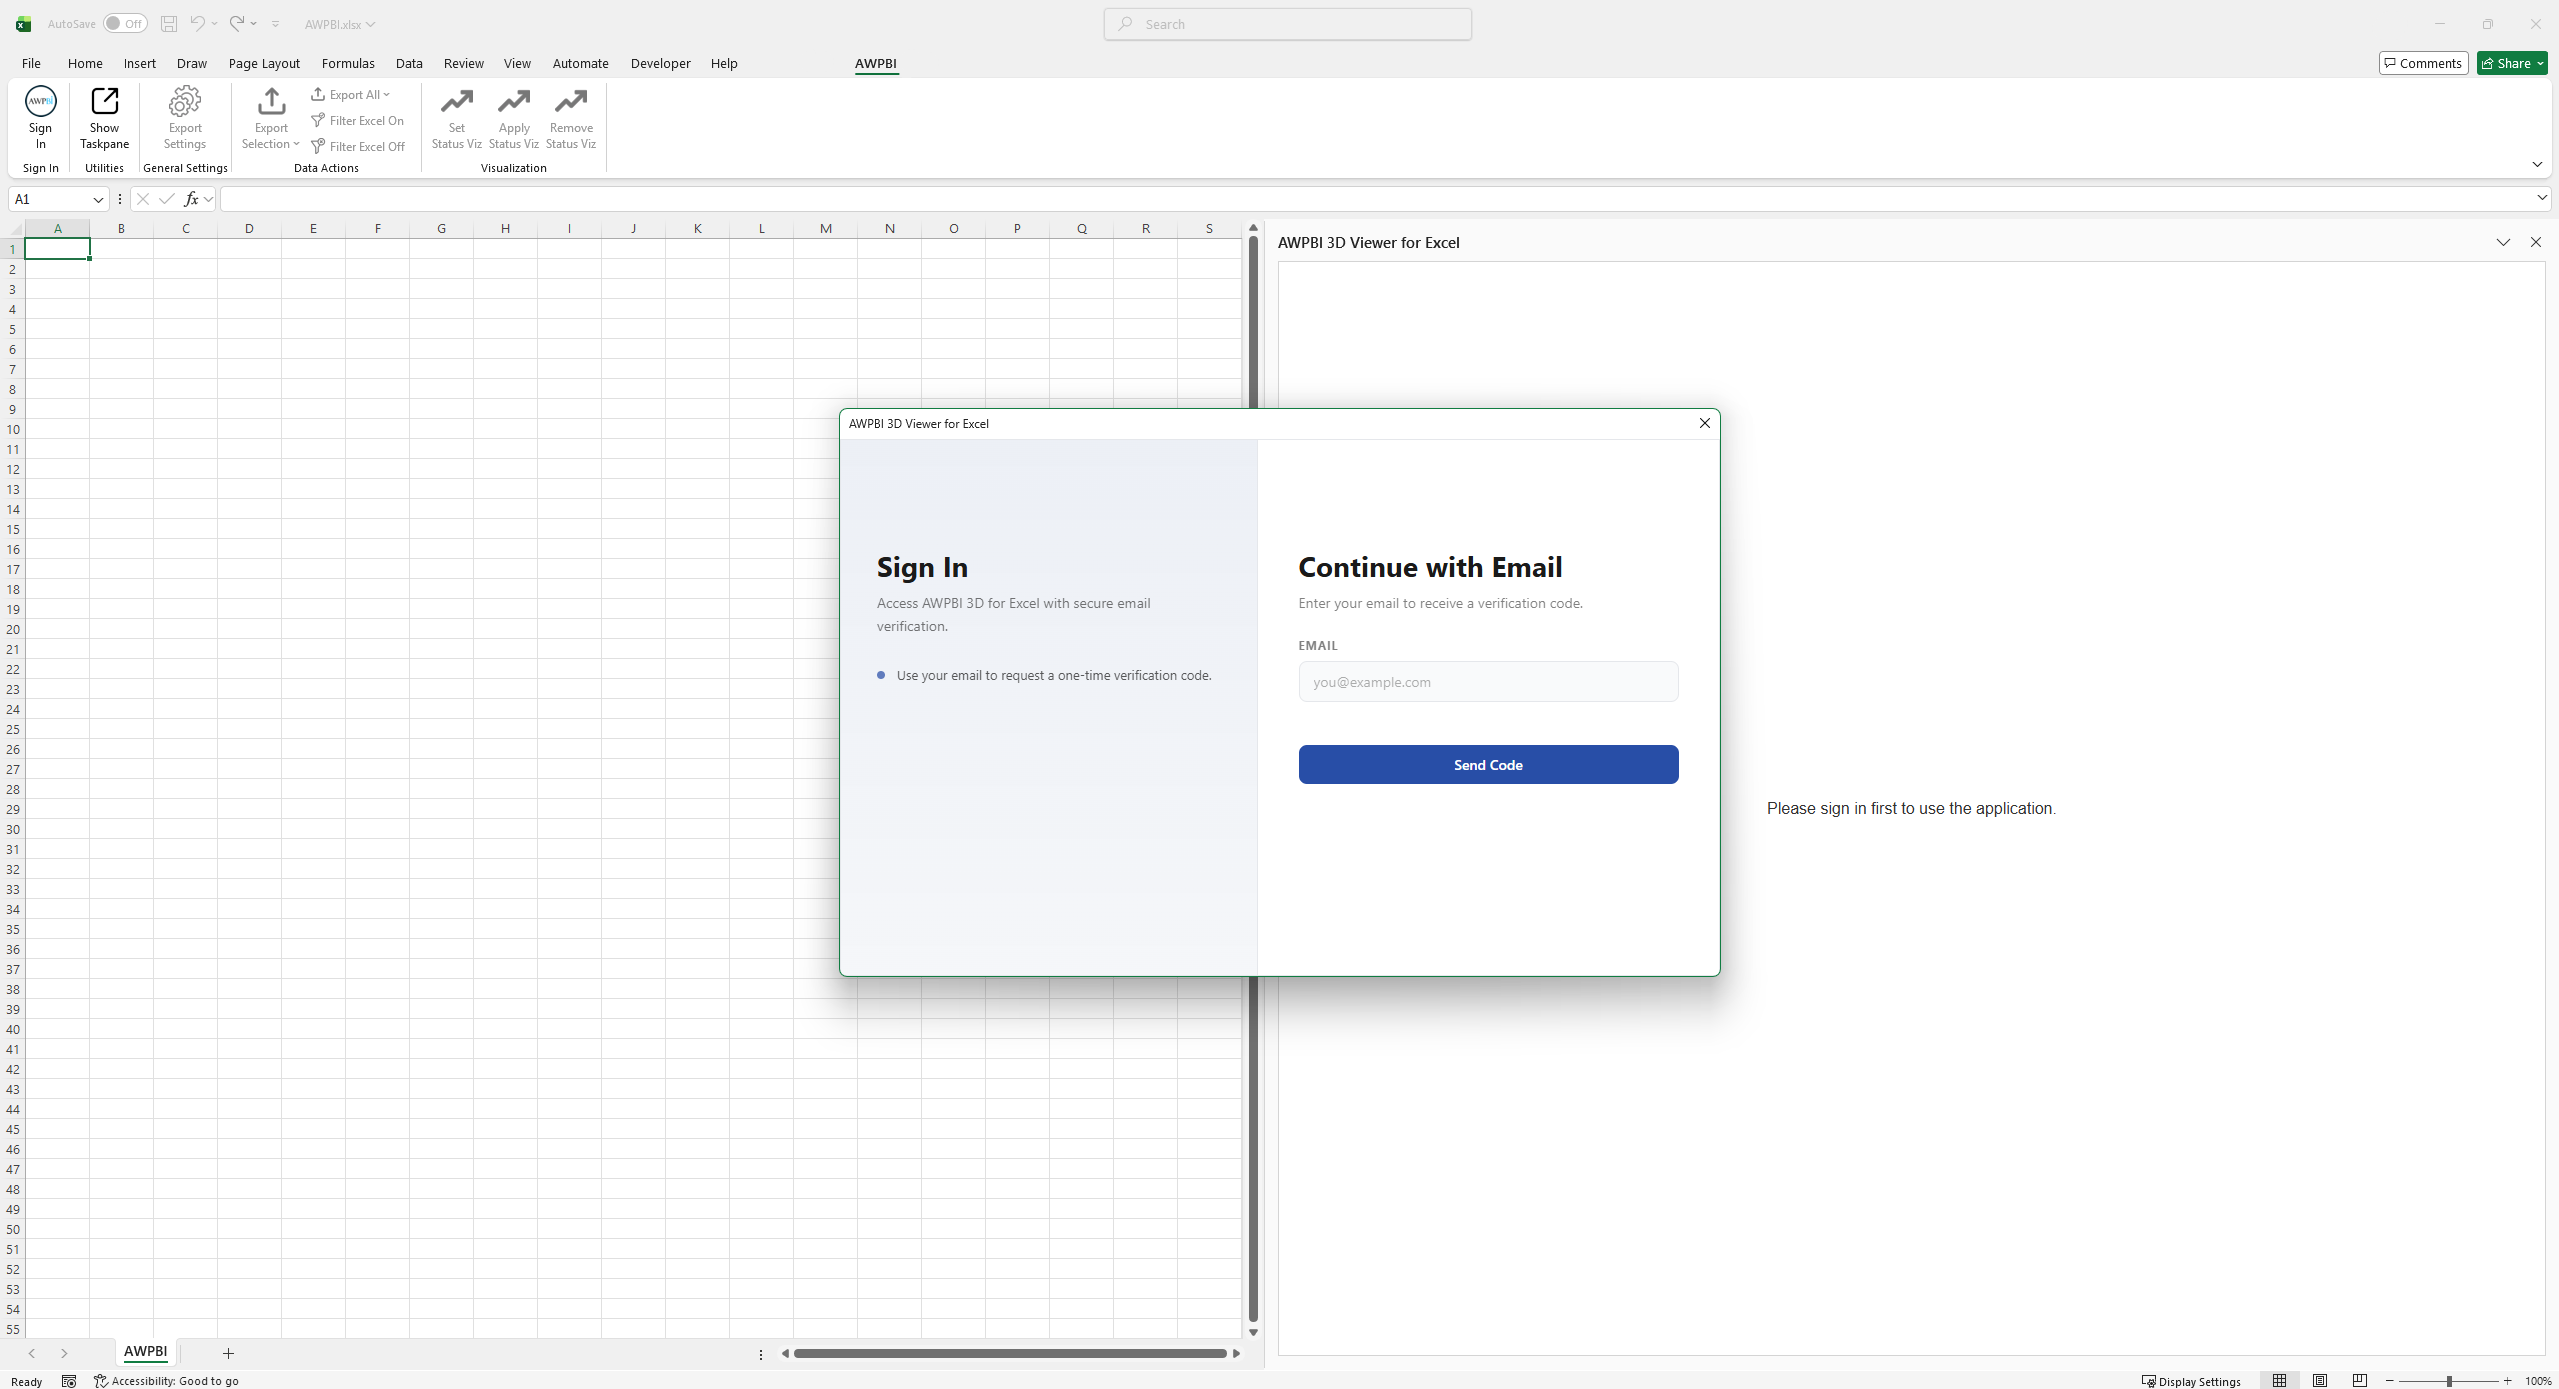Turn on Filter Excel On

pyautogui.click(x=357, y=120)
